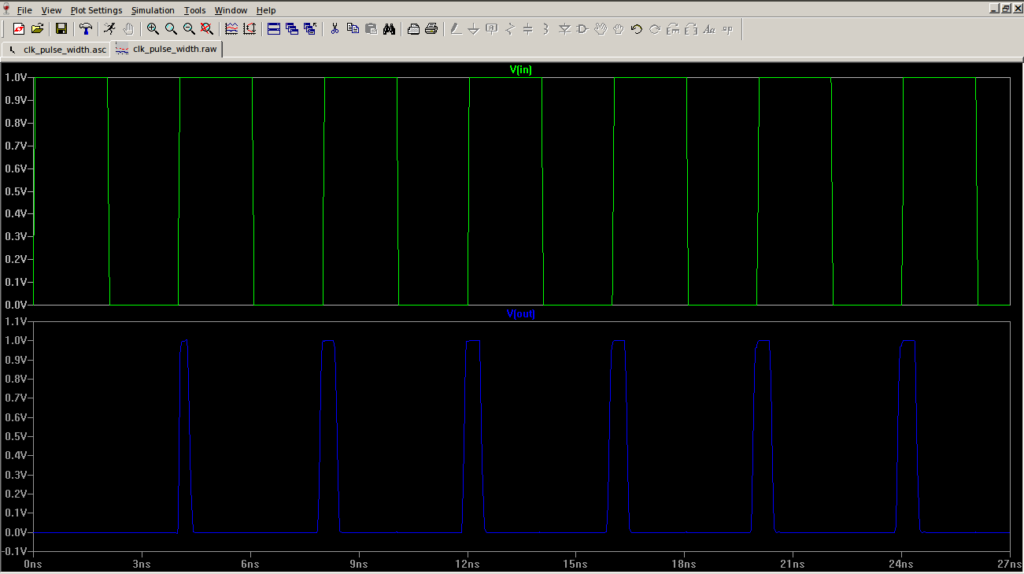Click the Inductor component icon
Screen dimensions: 1024x574
click(546, 29)
